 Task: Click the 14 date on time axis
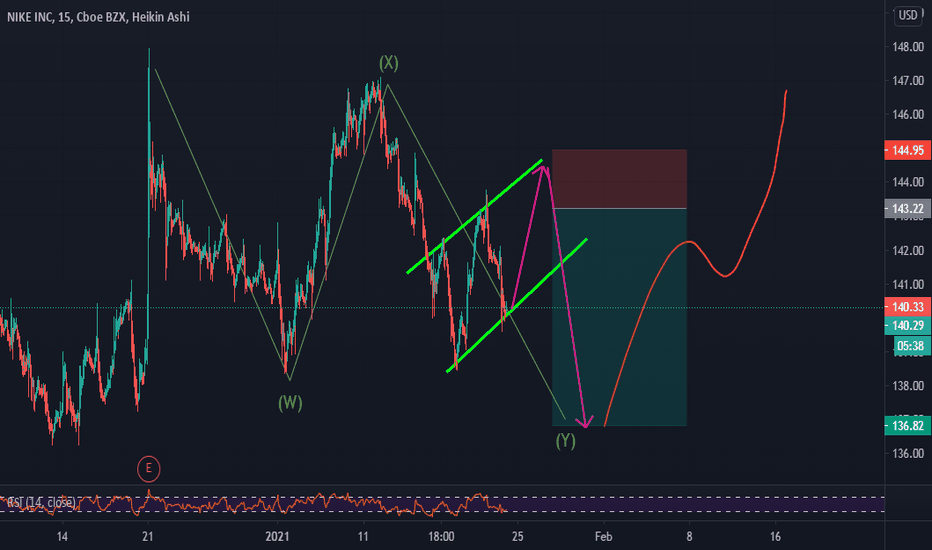tap(62, 537)
